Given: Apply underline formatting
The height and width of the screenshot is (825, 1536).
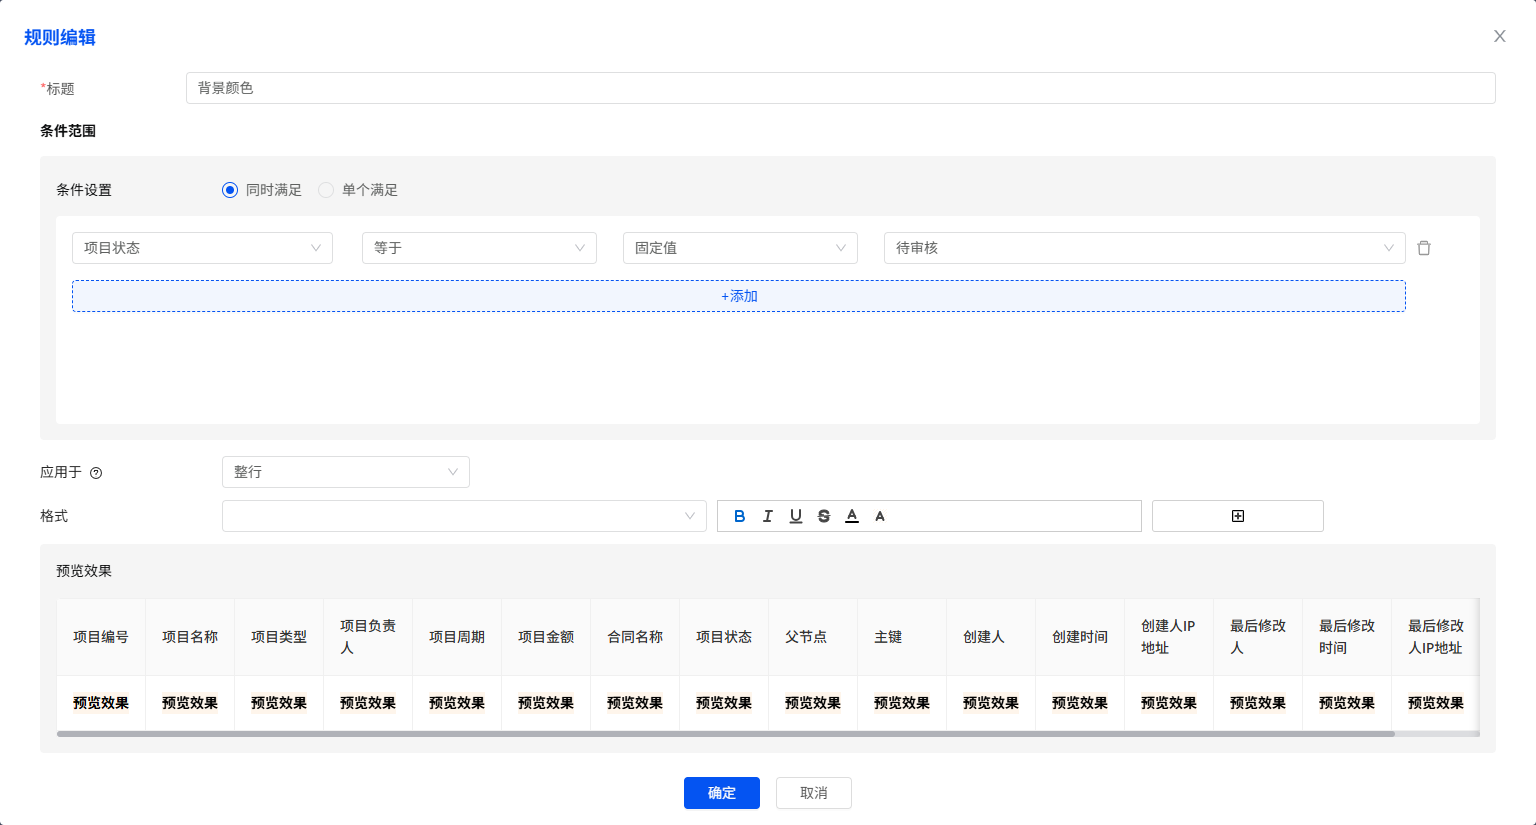Looking at the screenshot, I should coord(796,516).
